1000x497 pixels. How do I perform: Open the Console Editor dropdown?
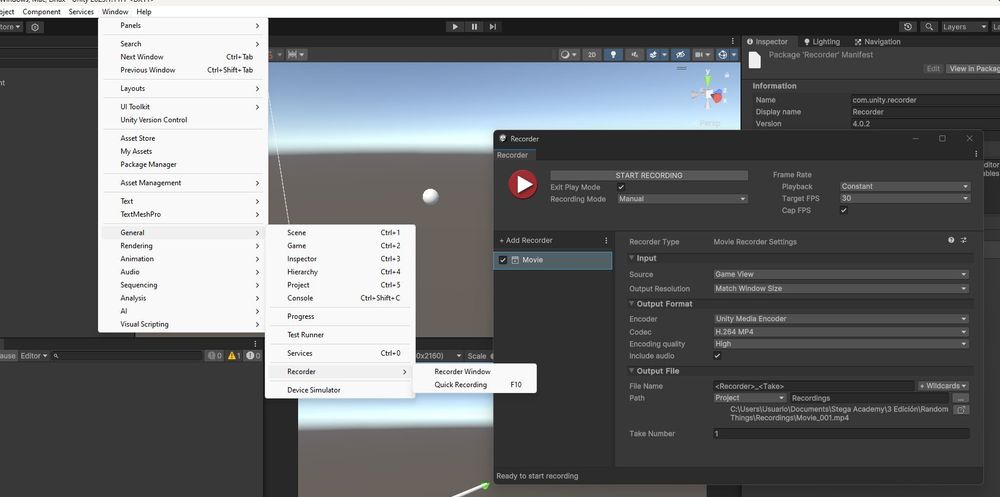click(x=34, y=355)
